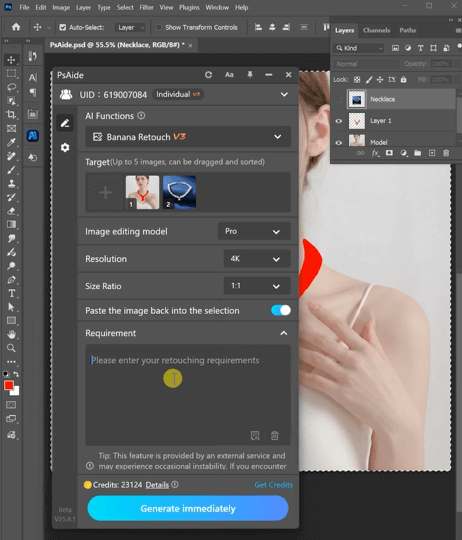The height and width of the screenshot is (540, 462).
Task: Open Auto-Select Layer dropdown
Action: (x=130, y=27)
